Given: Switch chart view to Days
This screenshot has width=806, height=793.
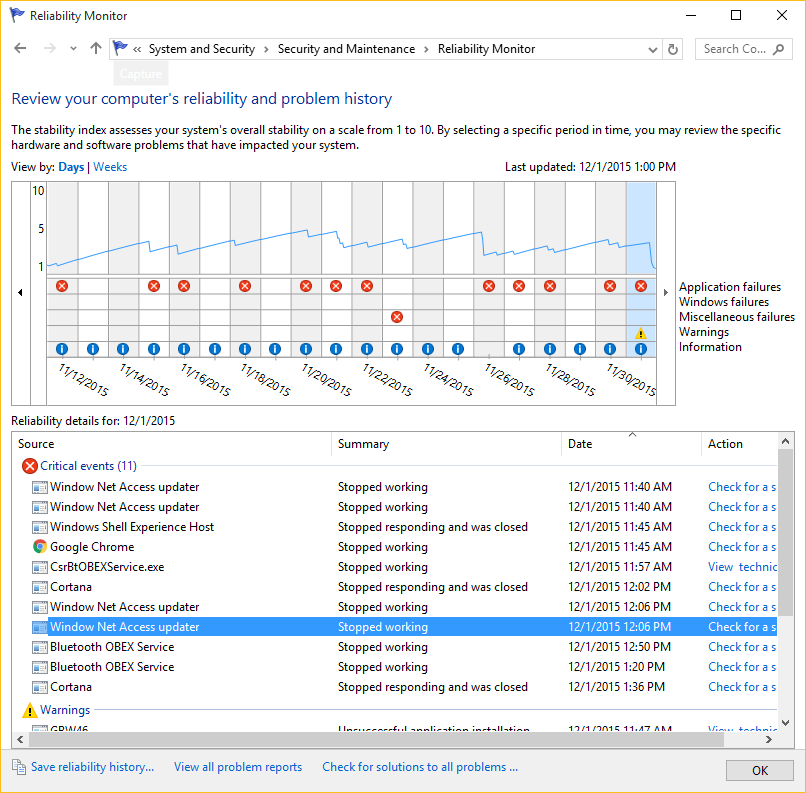Looking at the screenshot, I should click(x=71, y=167).
